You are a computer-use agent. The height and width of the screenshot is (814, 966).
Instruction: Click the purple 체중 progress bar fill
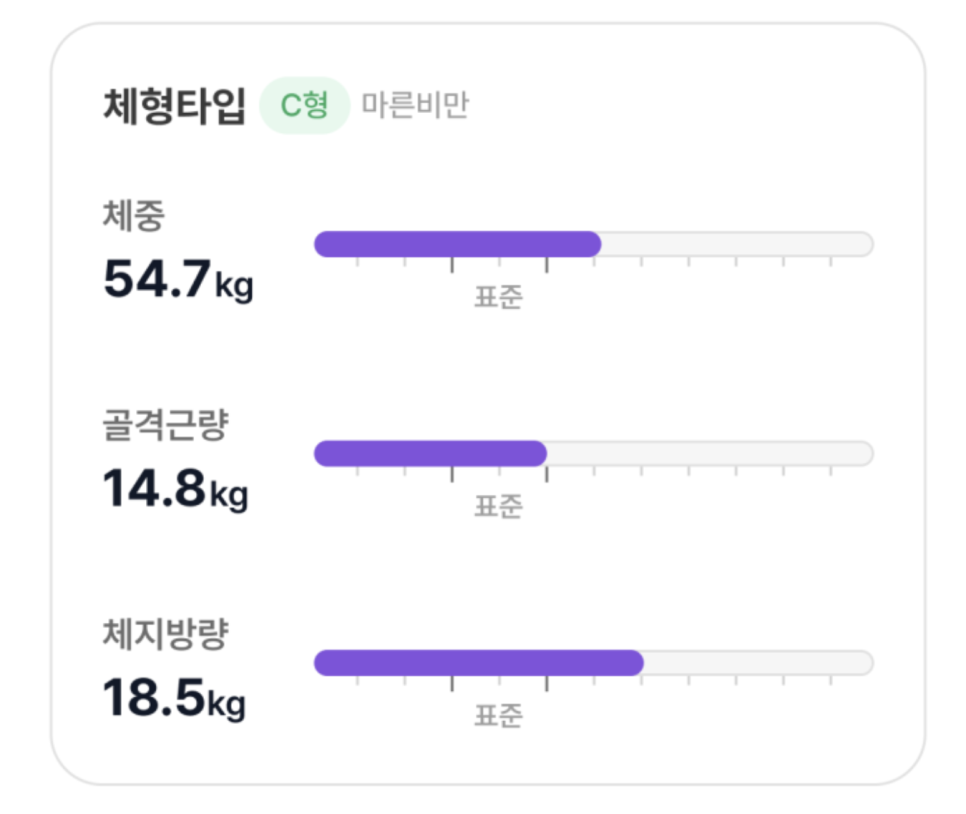(458, 244)
